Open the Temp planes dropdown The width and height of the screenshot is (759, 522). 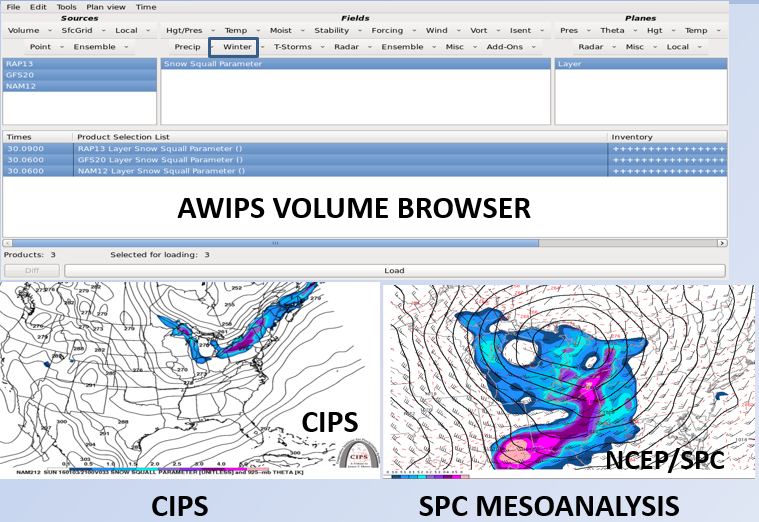click(702, 31)
